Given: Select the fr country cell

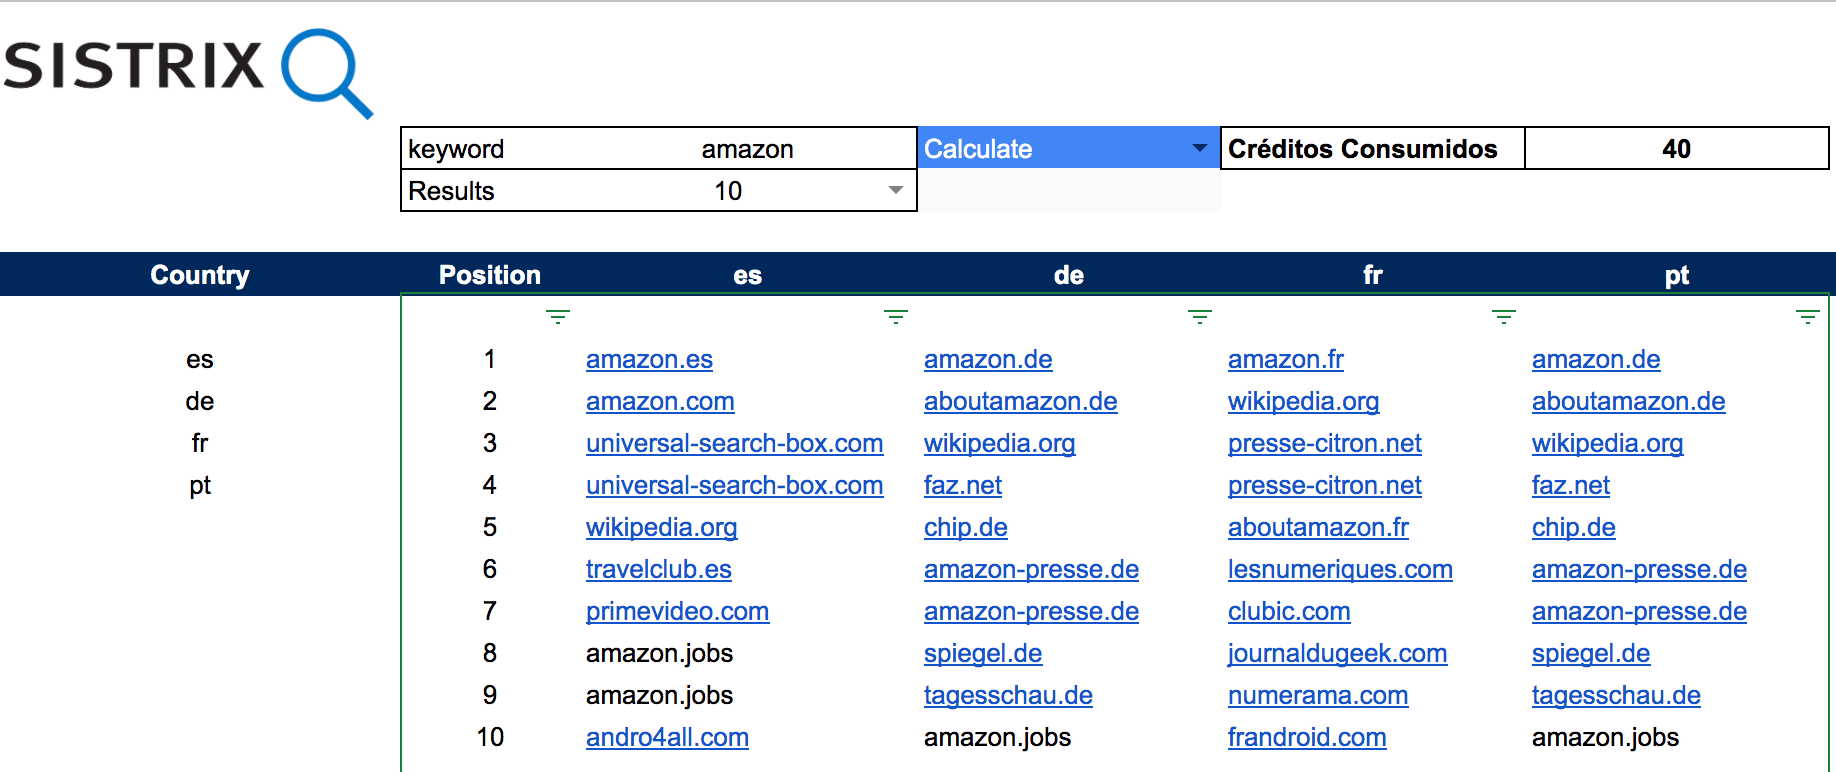Looking at the screenshot, I should coord(200,443).
